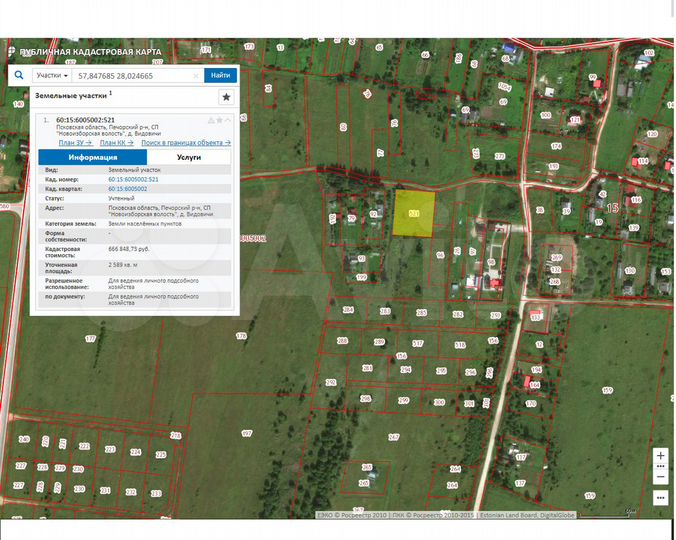The width and height of the screenshot is (676, 540).
Task: Clear the search field with the X icon
Action: tap(196, 75)
